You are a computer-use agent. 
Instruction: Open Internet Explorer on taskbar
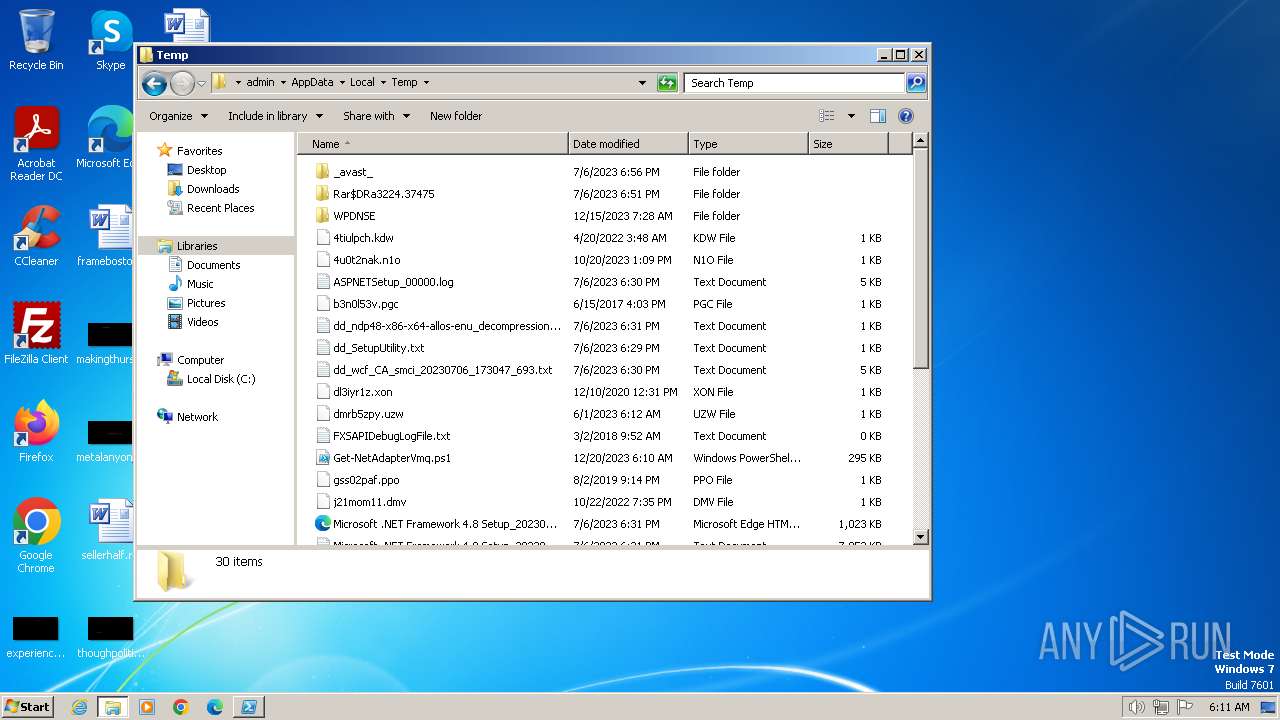click(x=79, y=707)
